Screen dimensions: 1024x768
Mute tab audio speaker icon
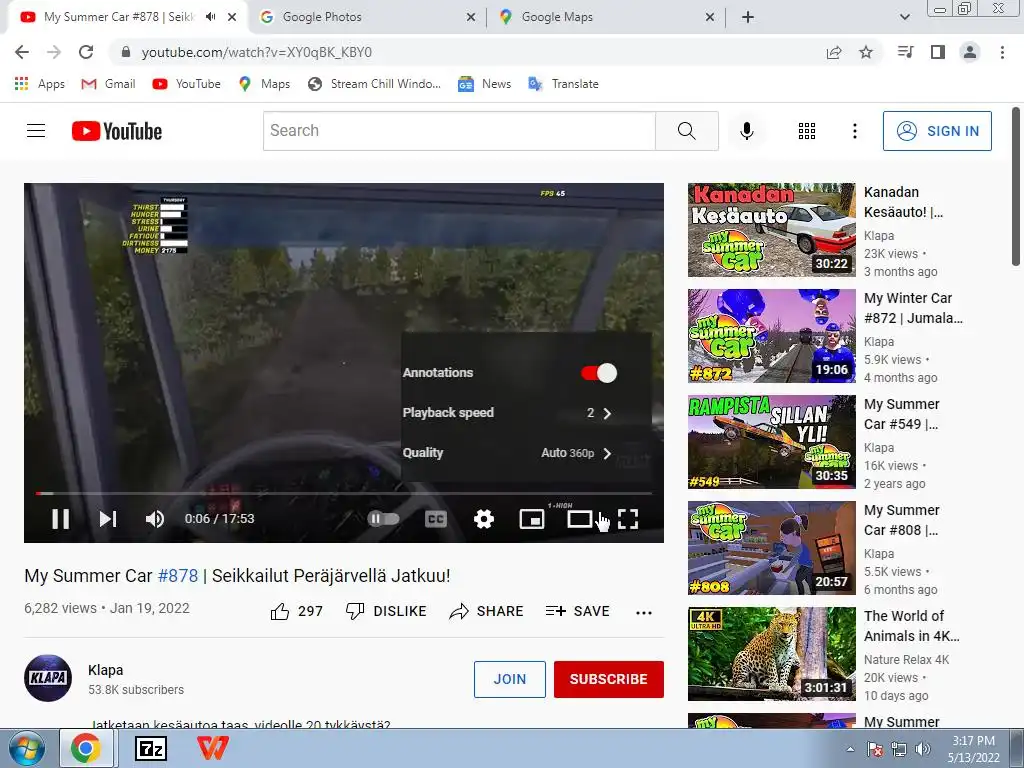[x=211, y=17]
